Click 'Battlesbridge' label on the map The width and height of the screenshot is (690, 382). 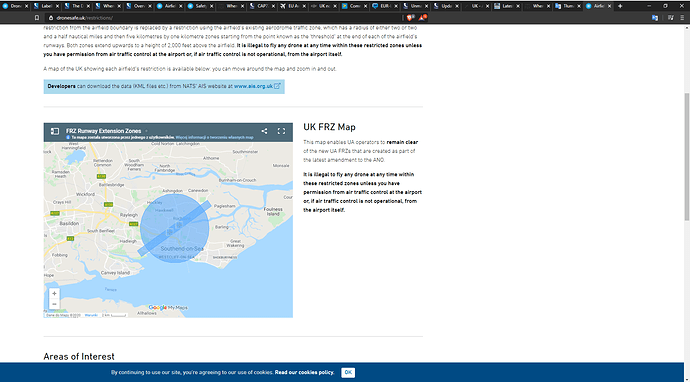pyautogui.click(x=112, y=185)
